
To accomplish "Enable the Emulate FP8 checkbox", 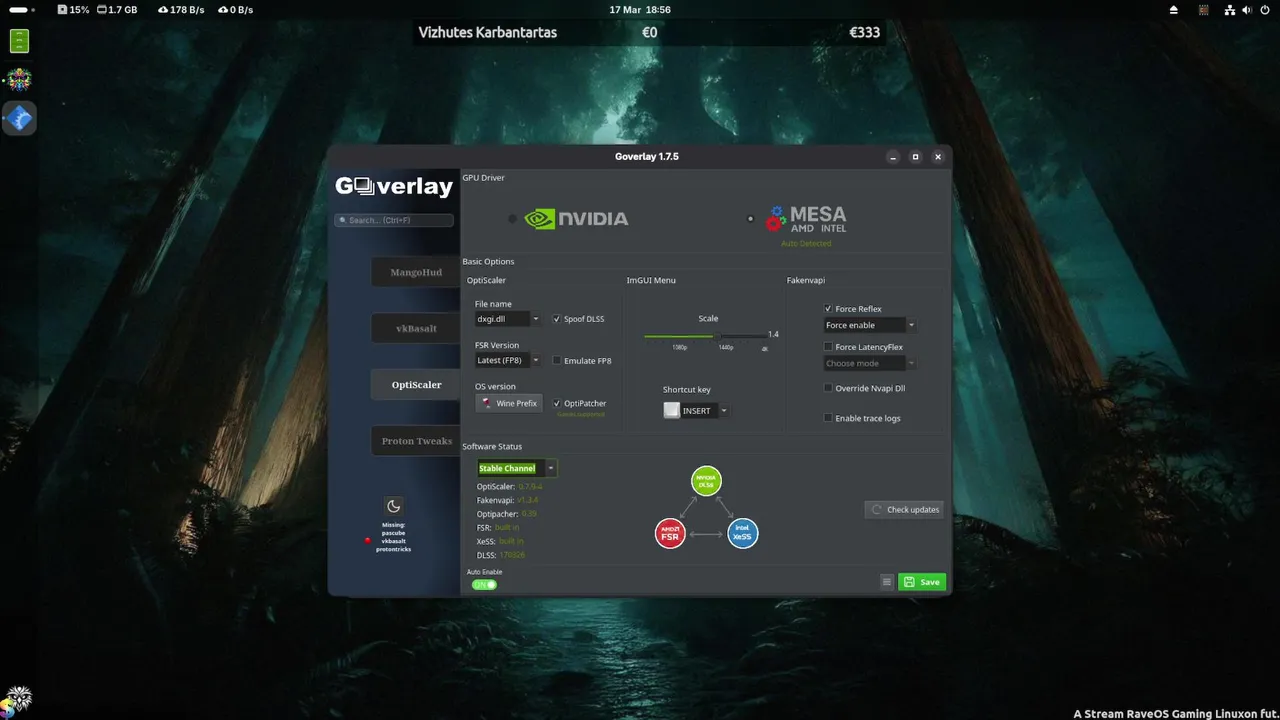I will 557,361.
